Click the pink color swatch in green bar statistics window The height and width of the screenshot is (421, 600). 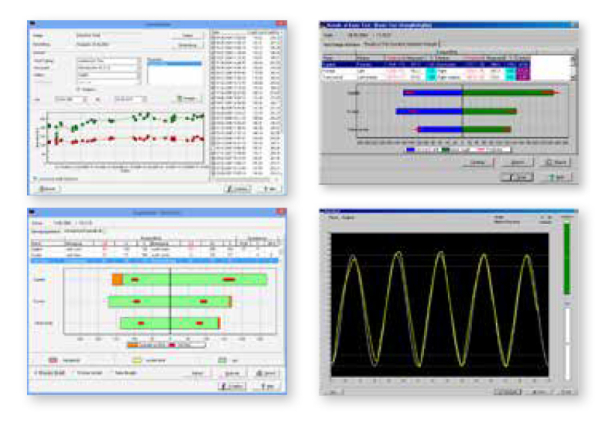53,360
